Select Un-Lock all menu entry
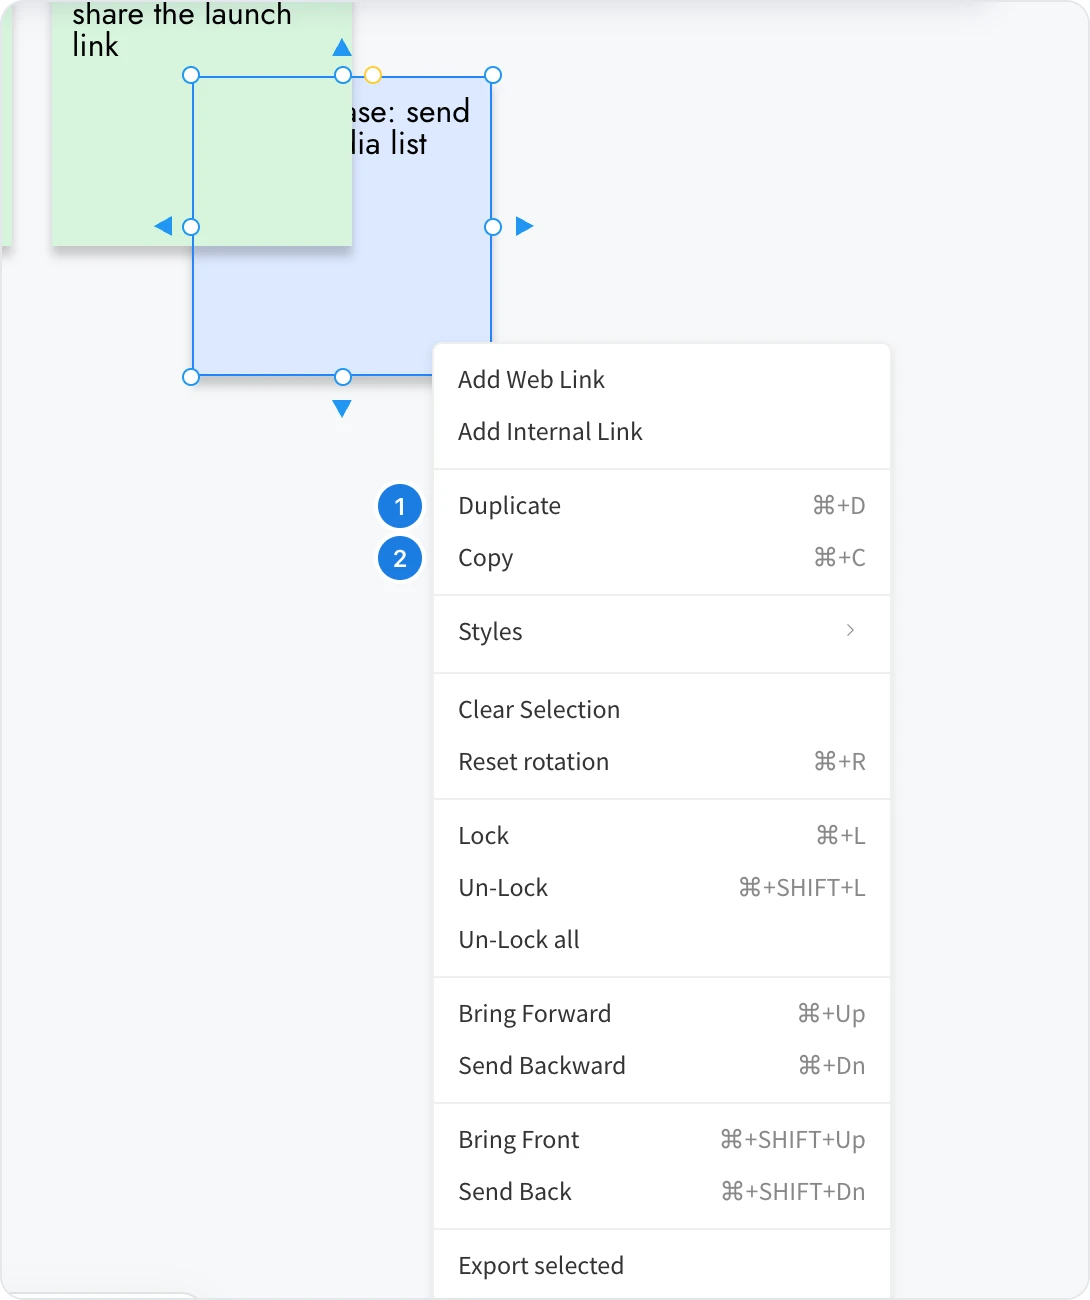1090x1300 pixels. (x=661, y=940)
